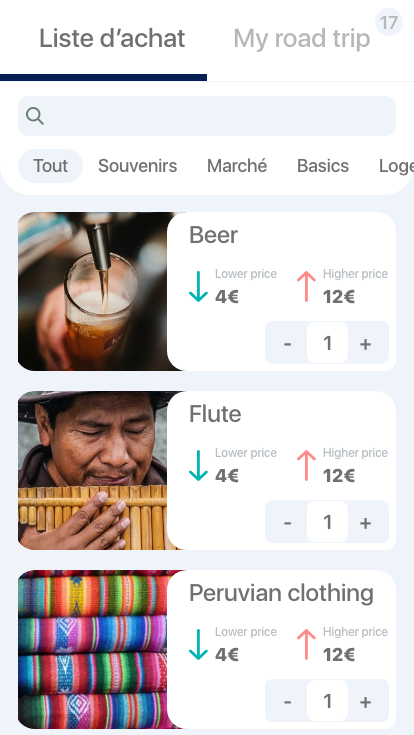The width and height of the screenshot is (414, 735).
Task: Decrease Flute quantity with minus button
Action: 287,523
